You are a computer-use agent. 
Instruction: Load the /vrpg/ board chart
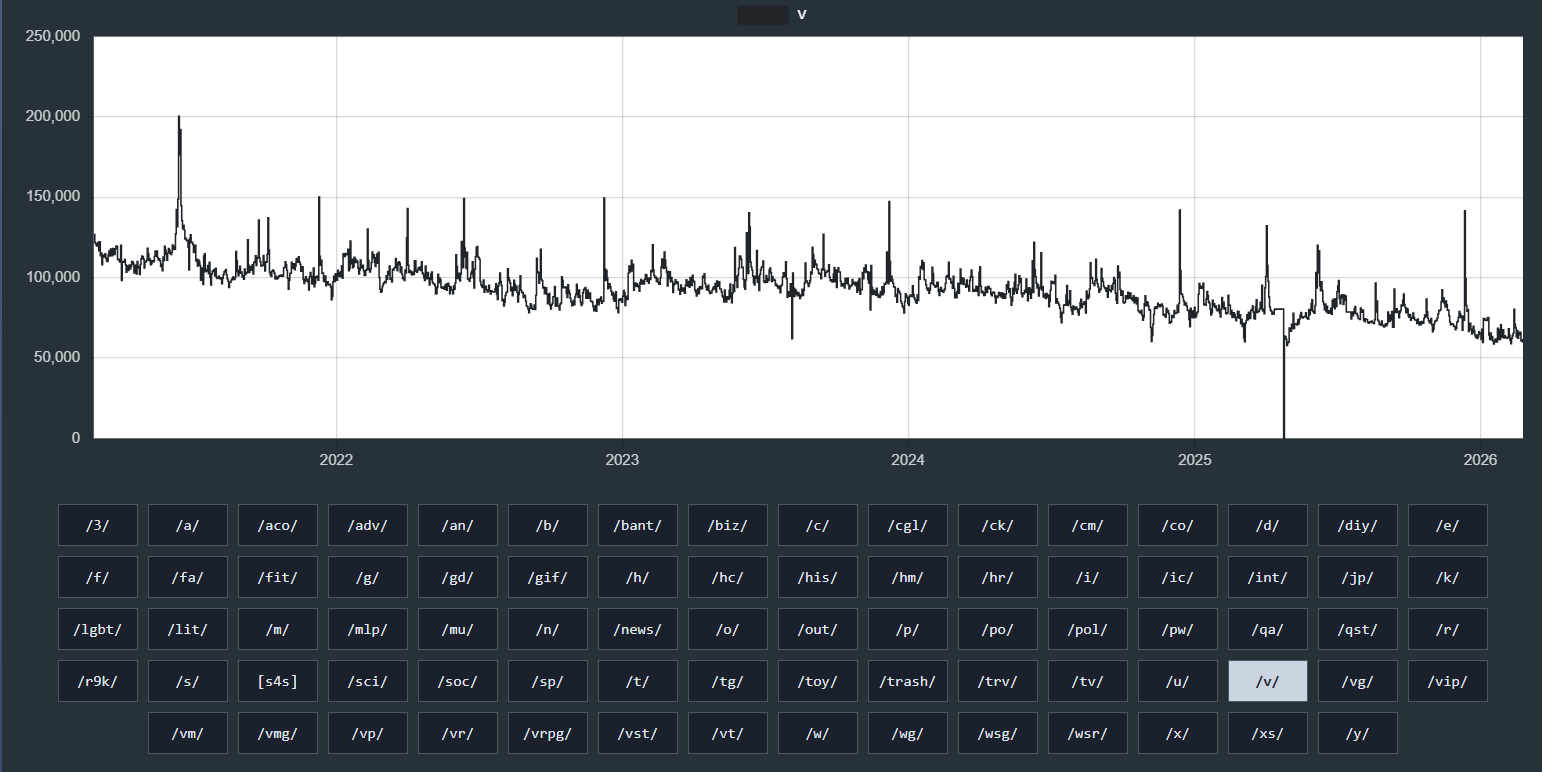pyautogui.click(x=548, y=733)
